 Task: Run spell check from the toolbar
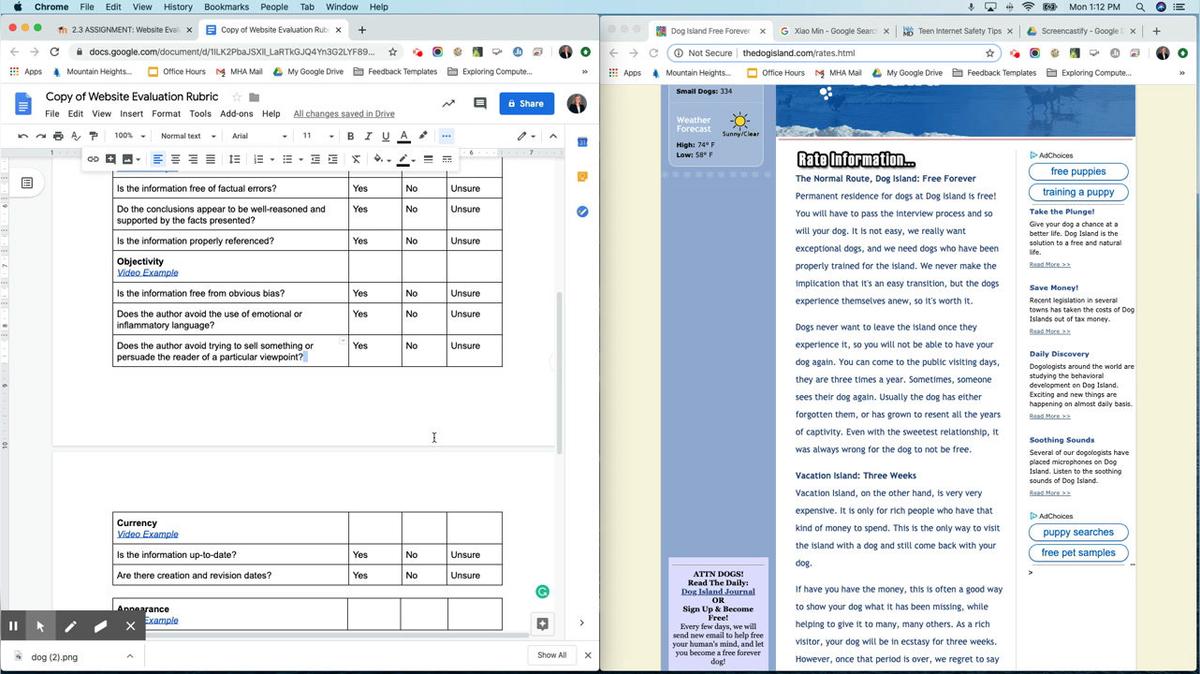point(76,136)
